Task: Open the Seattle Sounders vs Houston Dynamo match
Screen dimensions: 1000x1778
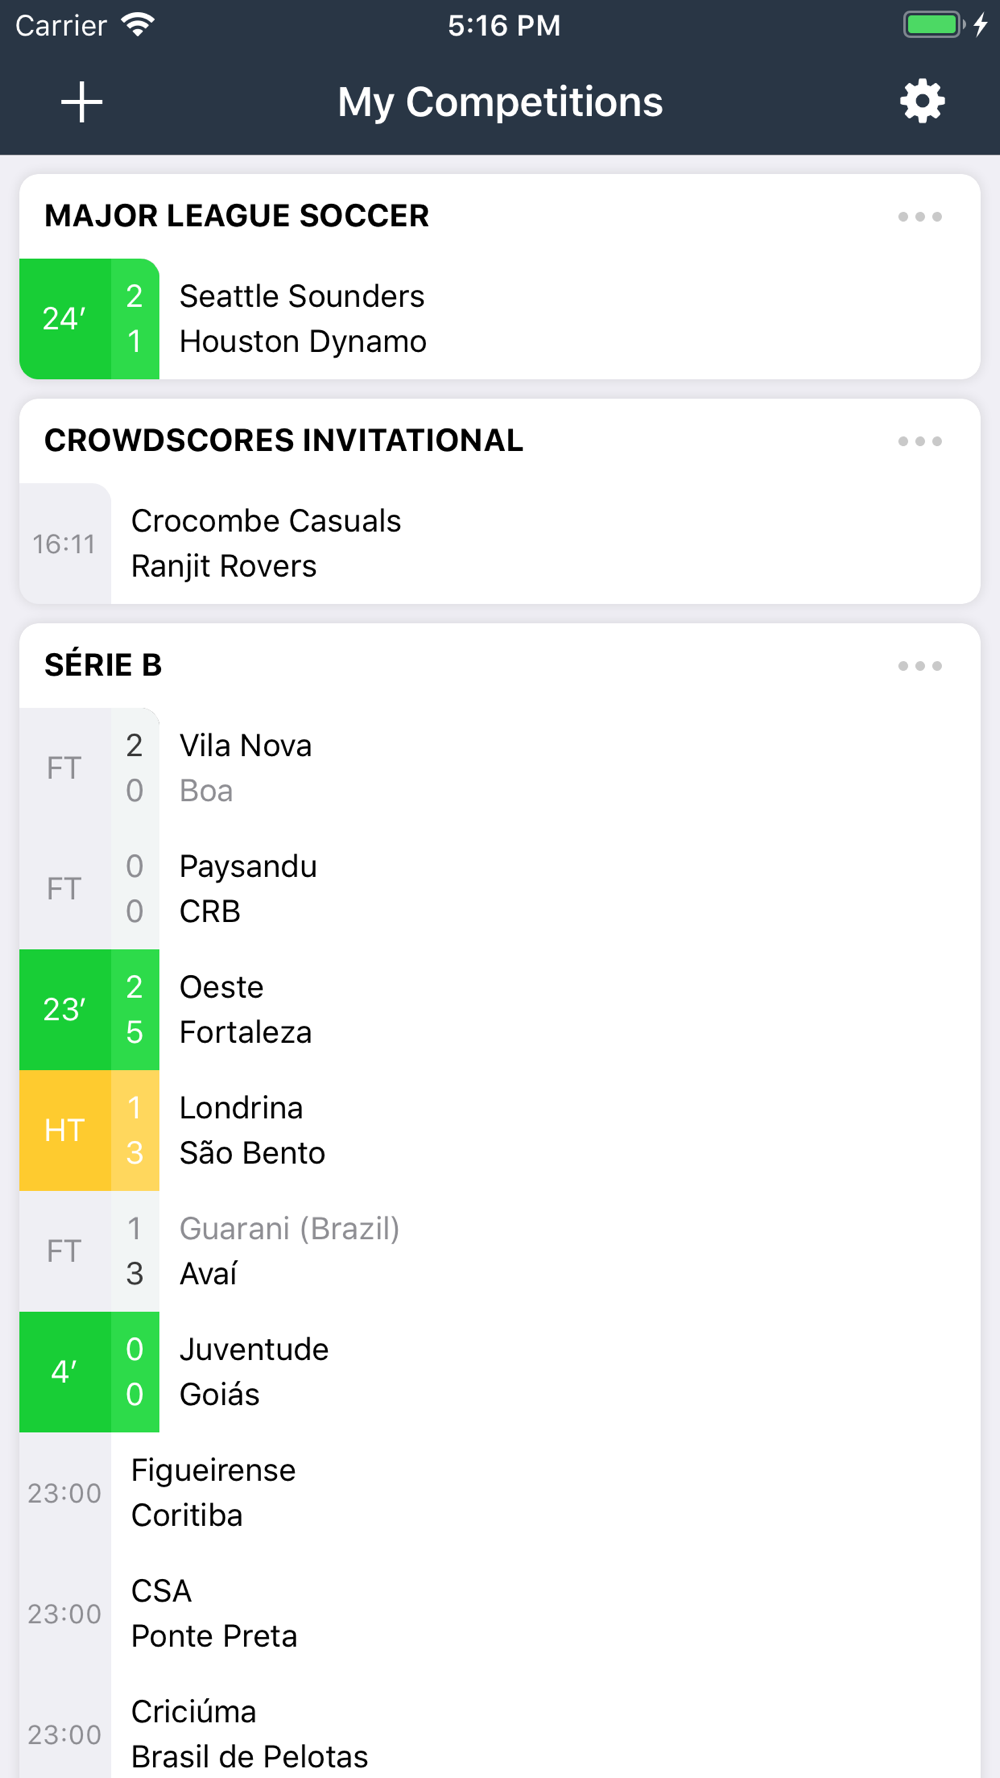Action: (x=500, y=319)
